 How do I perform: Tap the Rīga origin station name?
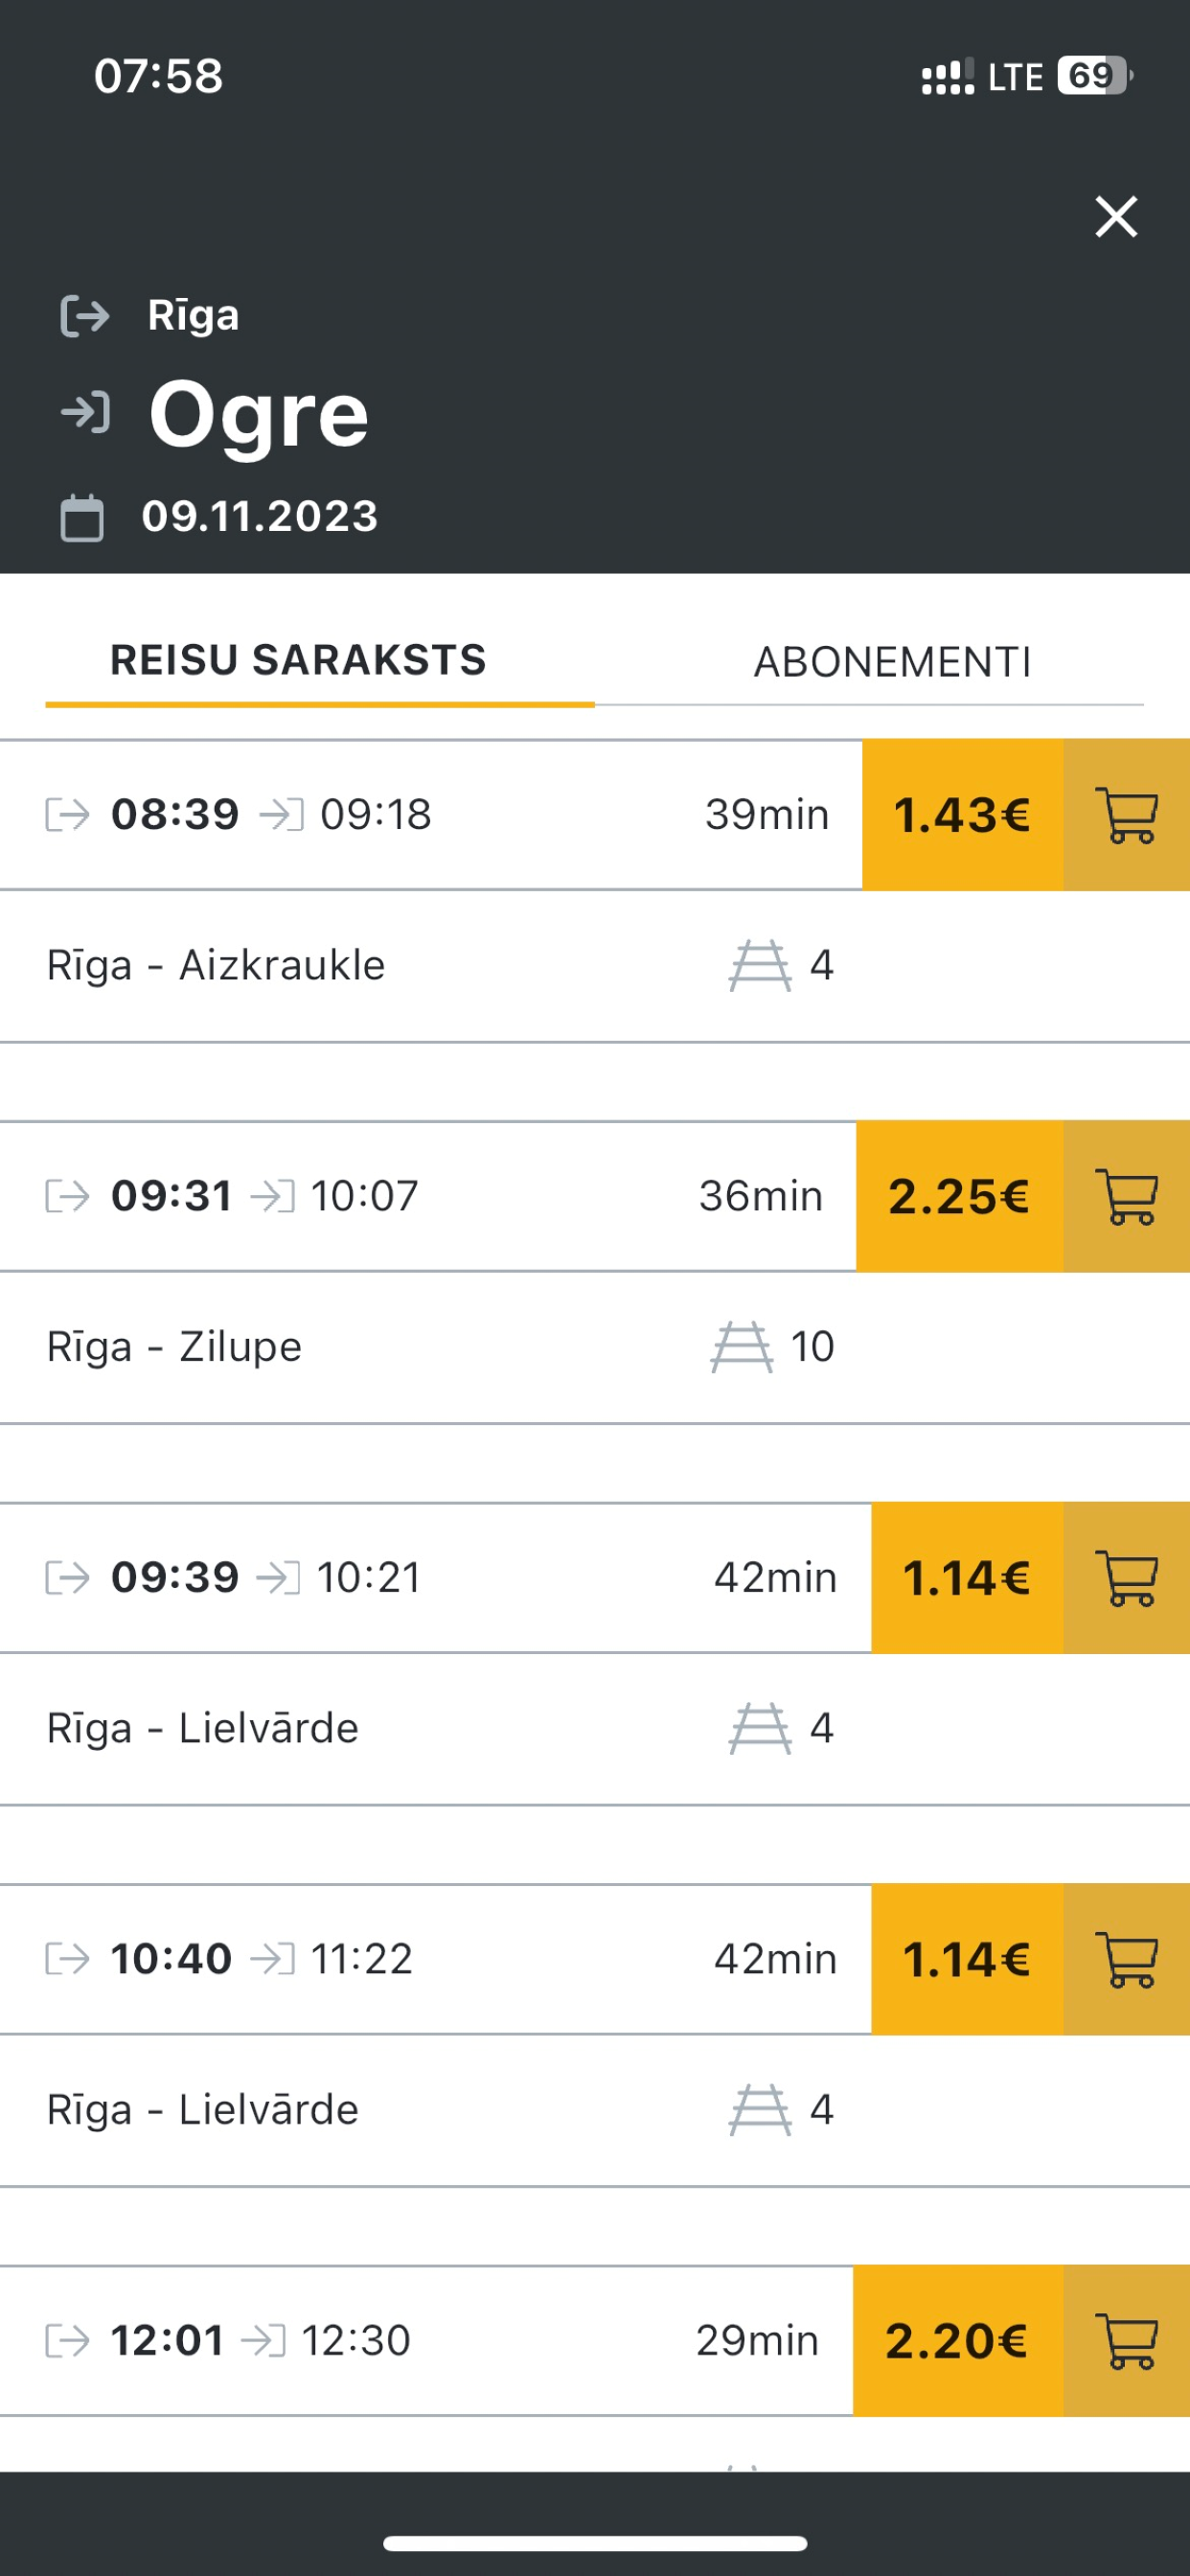click(193, 316)
